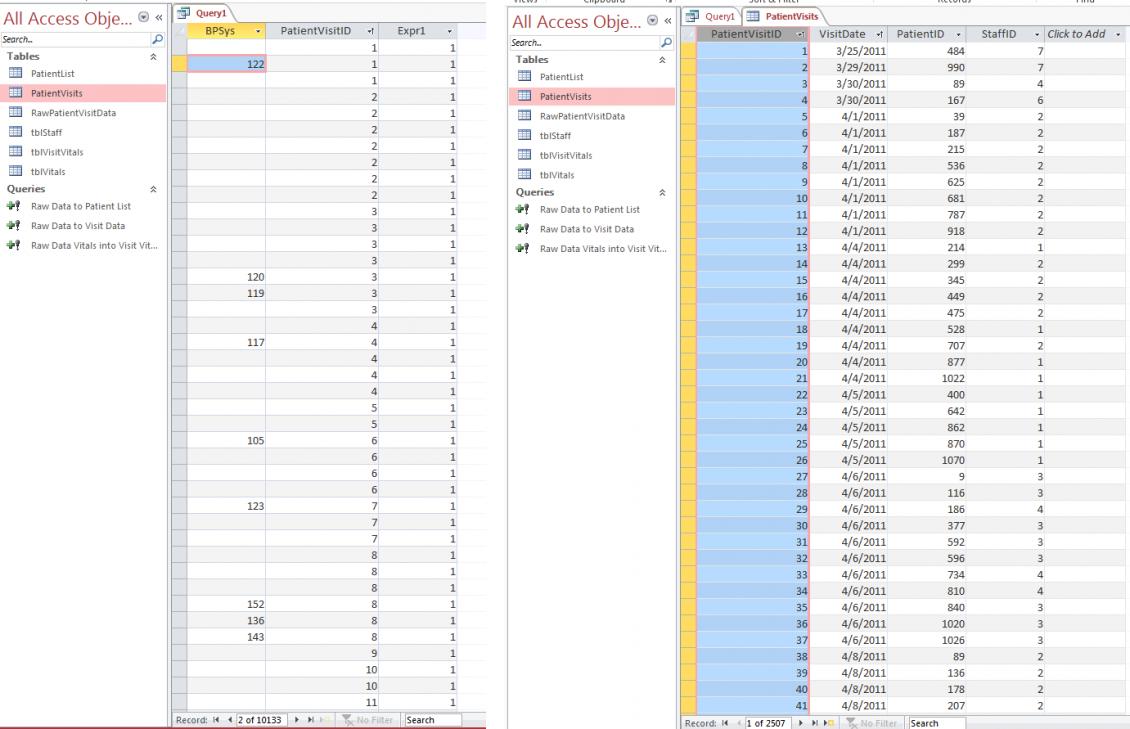Click No Filter indicator in PatientVisits datasheet window
The height and width of the screenshot is (729, 1130).
871,723
